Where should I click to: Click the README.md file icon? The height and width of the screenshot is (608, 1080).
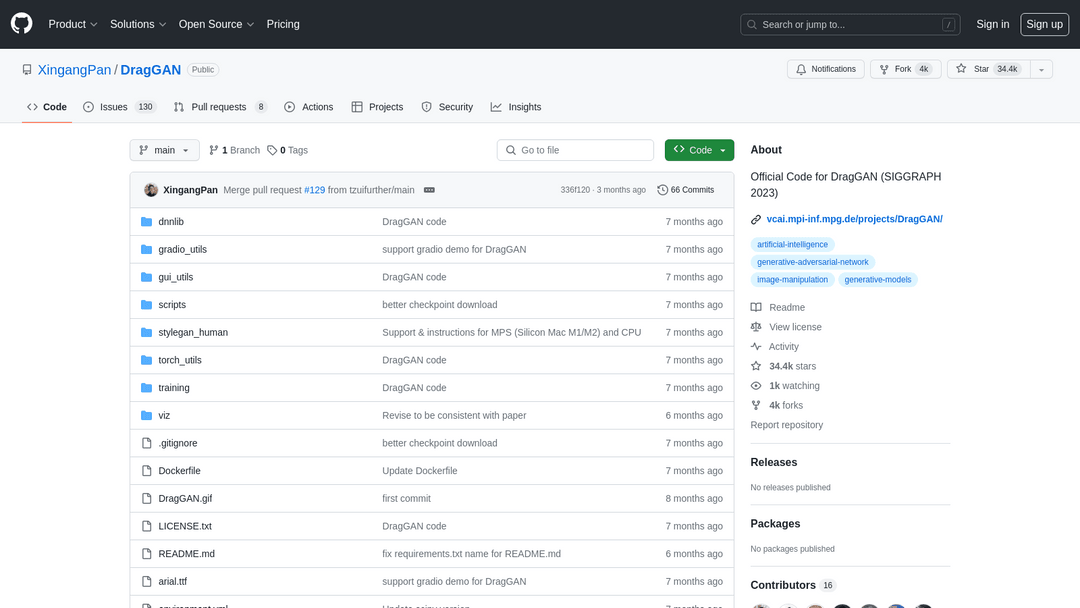146,554
